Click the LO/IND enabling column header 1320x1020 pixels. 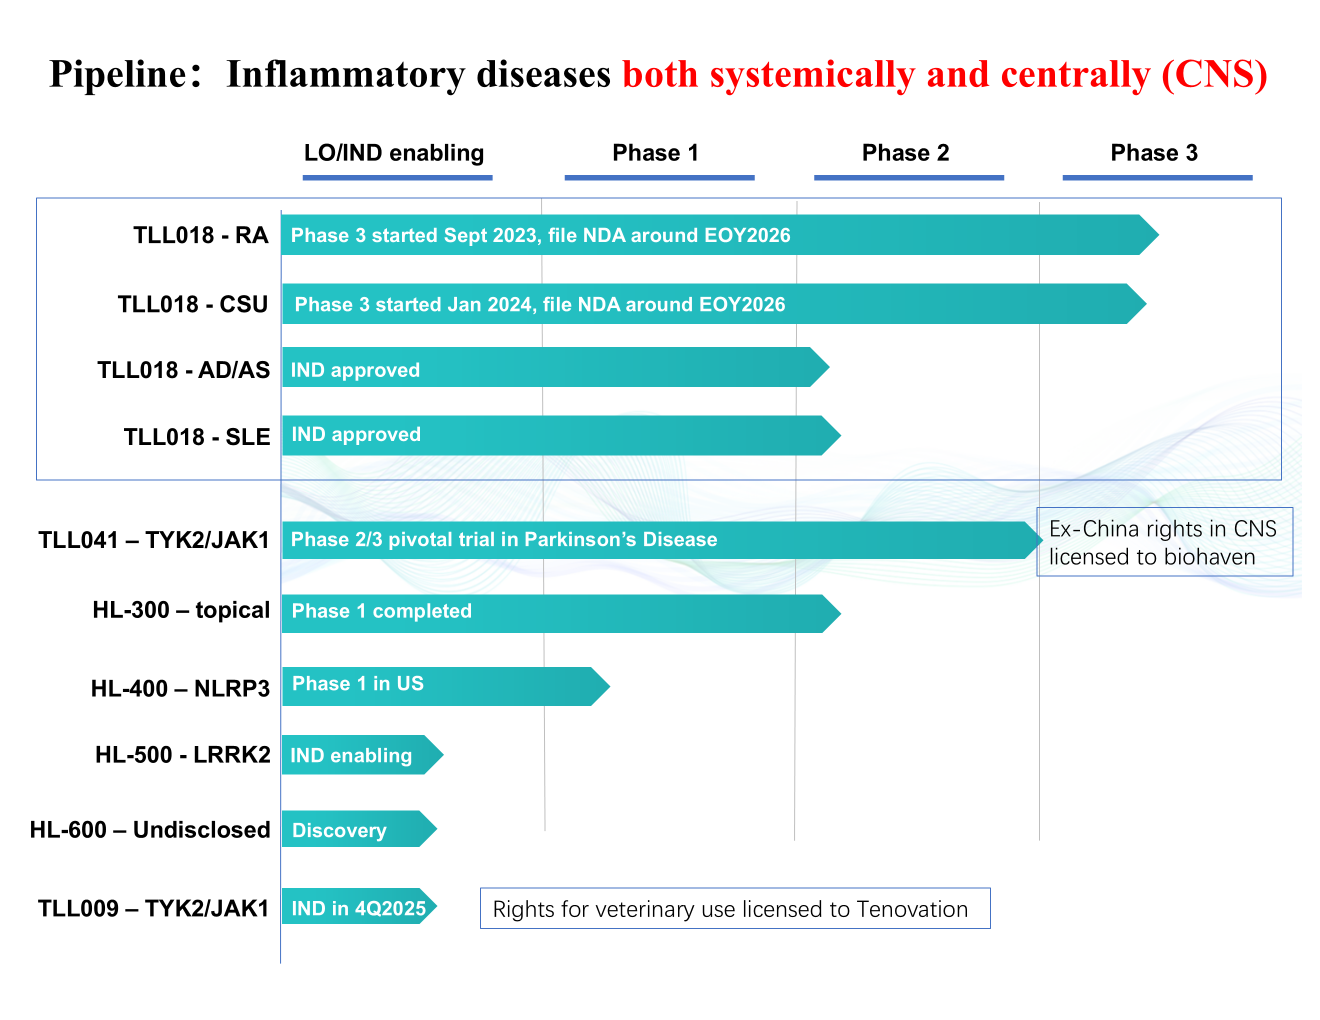394,153
